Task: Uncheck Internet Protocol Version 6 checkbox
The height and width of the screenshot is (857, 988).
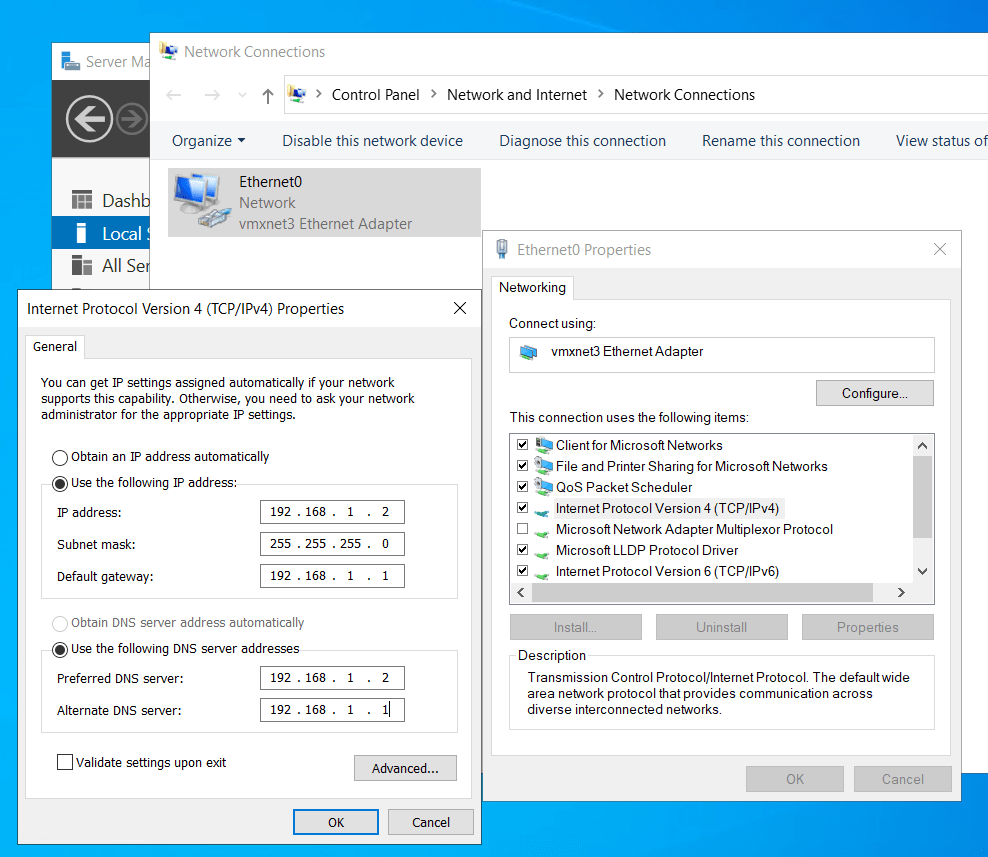Action: 522,571
